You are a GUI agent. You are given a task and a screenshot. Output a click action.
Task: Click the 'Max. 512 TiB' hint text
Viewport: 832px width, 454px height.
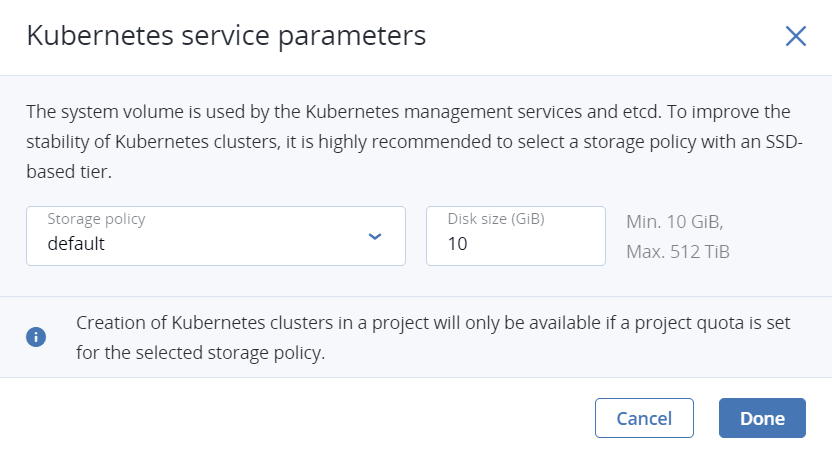tap(677, 251)
